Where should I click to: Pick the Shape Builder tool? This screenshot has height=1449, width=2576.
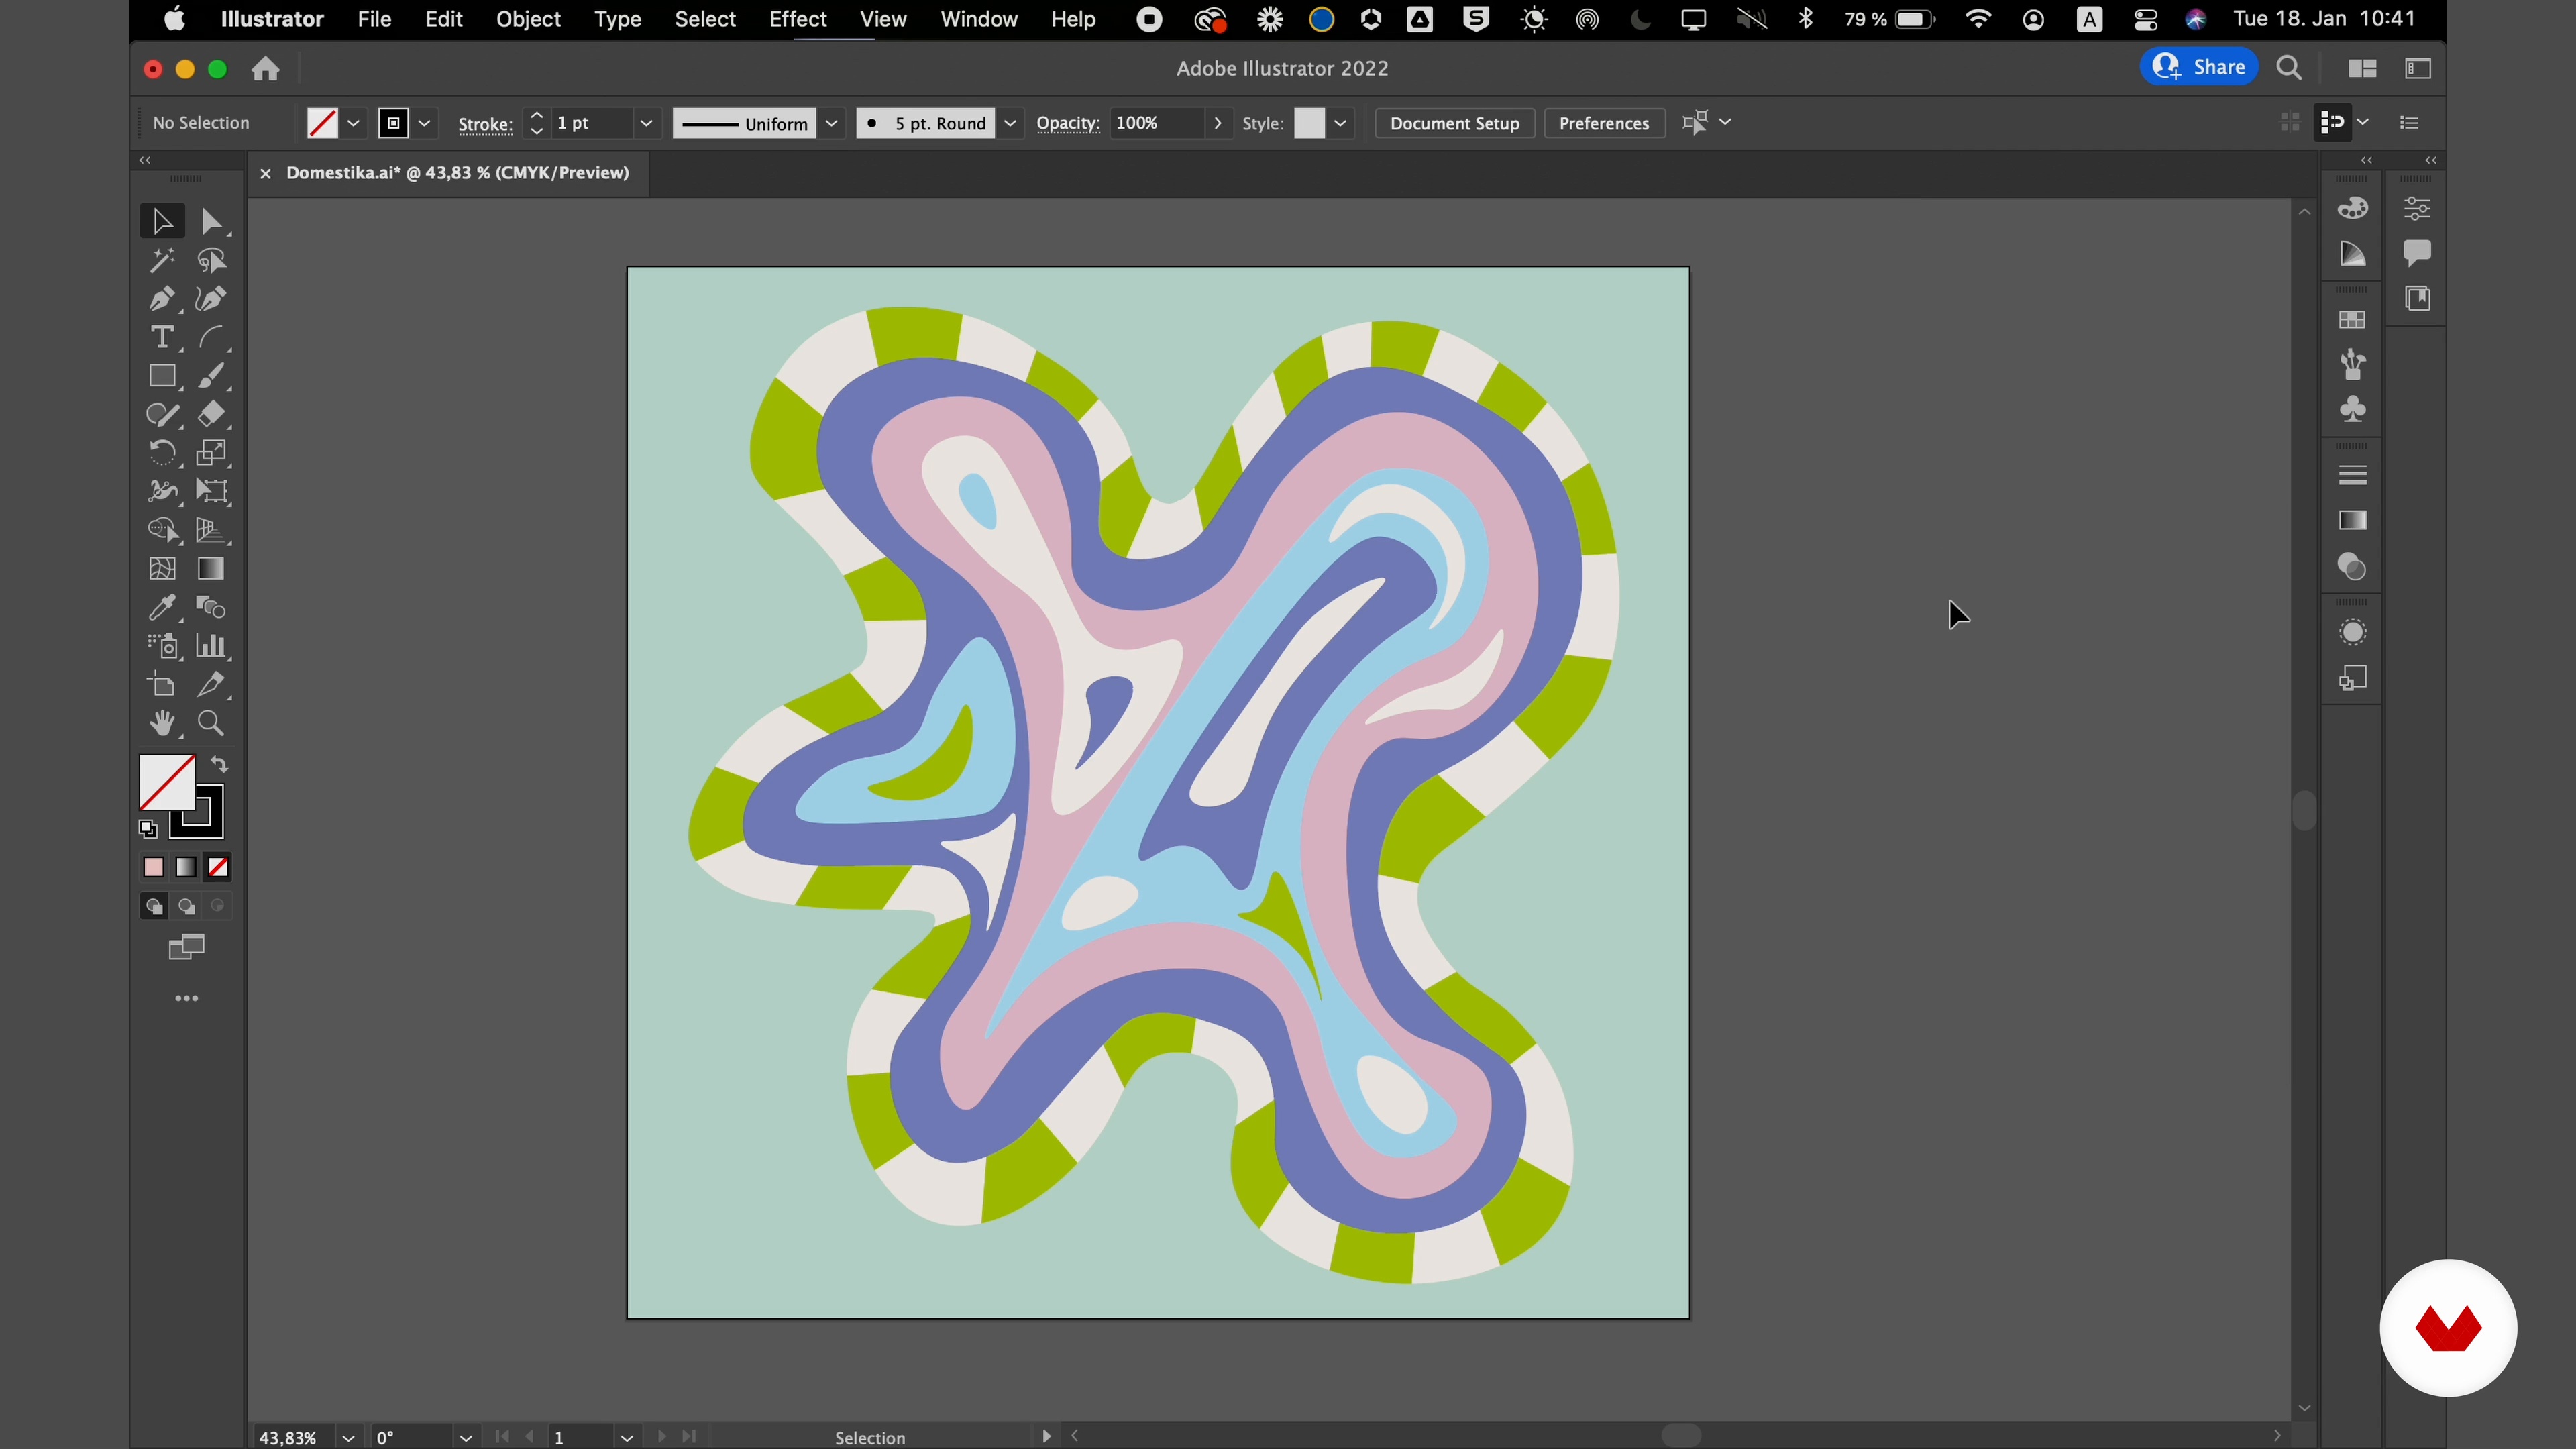tap(161, 530)
